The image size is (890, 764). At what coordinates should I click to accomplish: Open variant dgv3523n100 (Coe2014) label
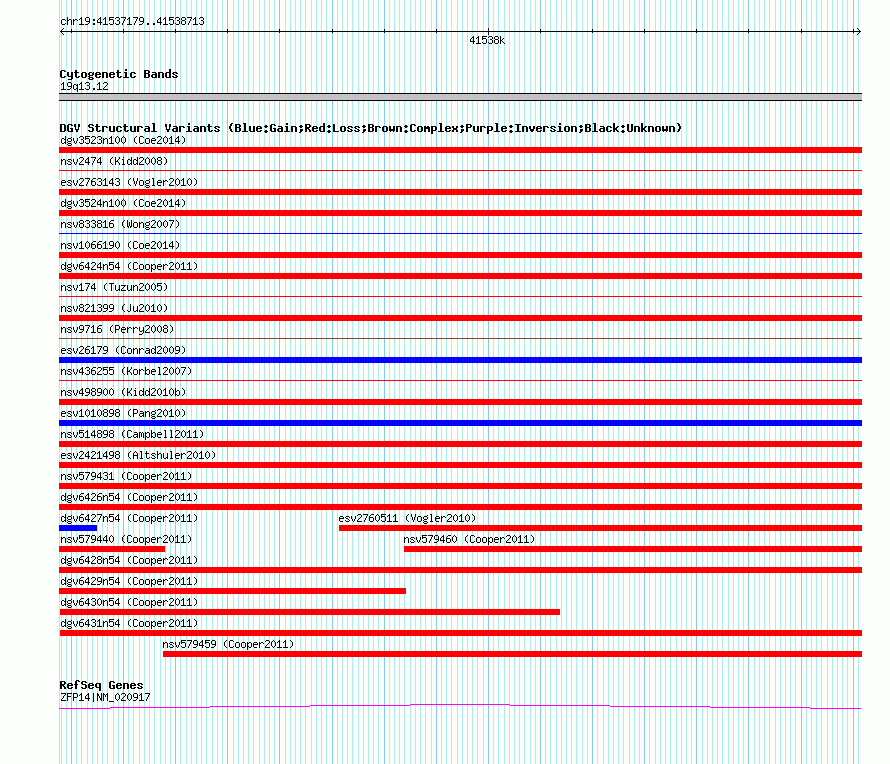tap(123, 140)
